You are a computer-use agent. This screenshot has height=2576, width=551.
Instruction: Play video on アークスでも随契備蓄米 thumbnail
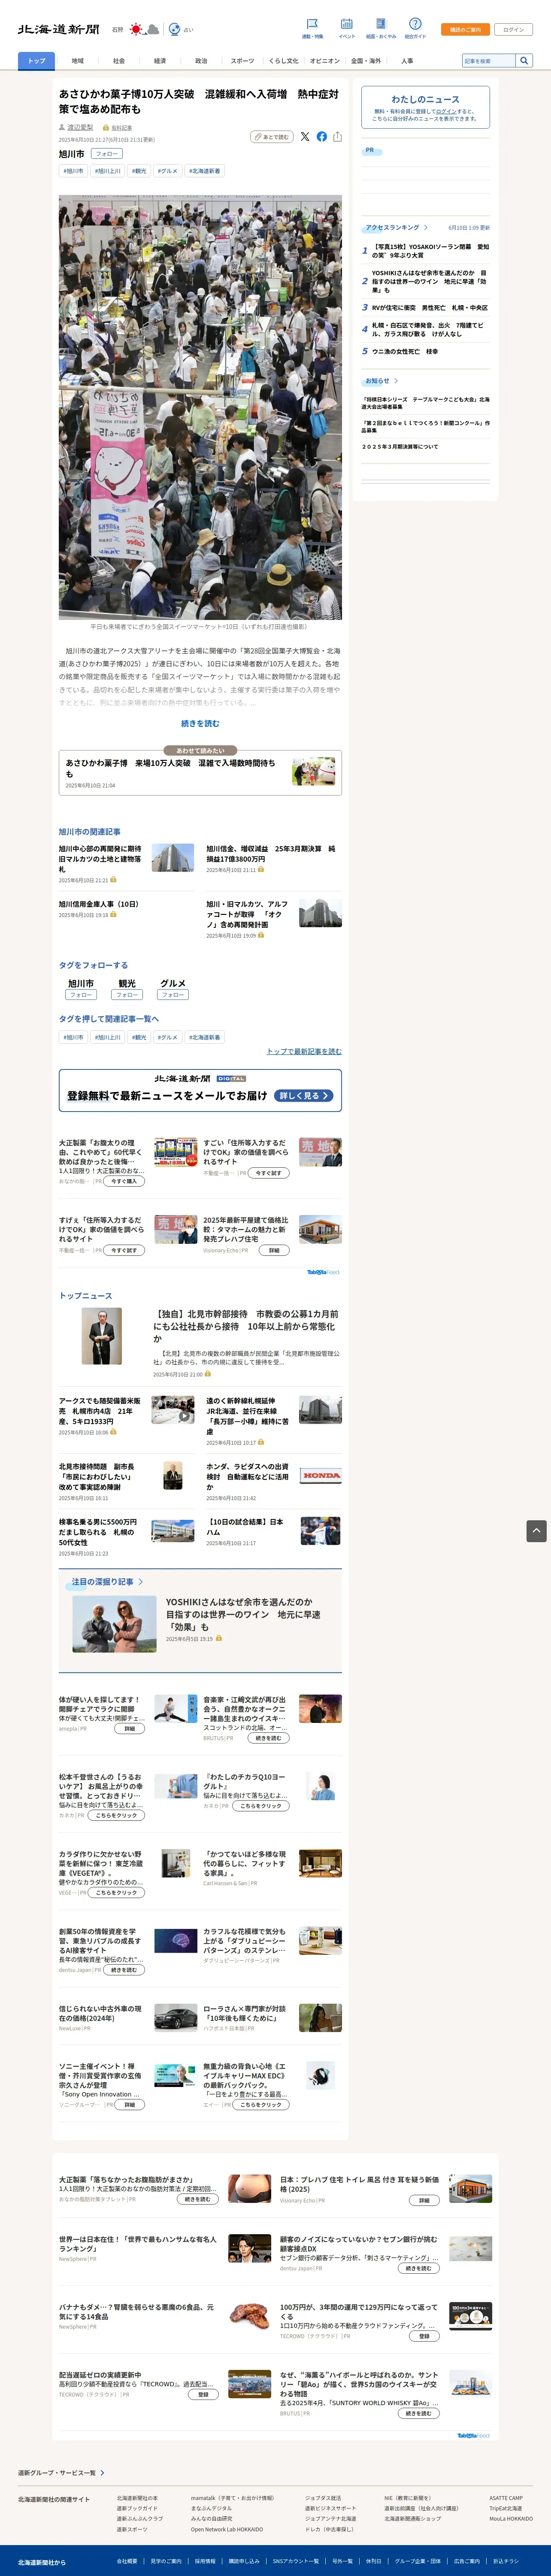[x=184, y=1416]
